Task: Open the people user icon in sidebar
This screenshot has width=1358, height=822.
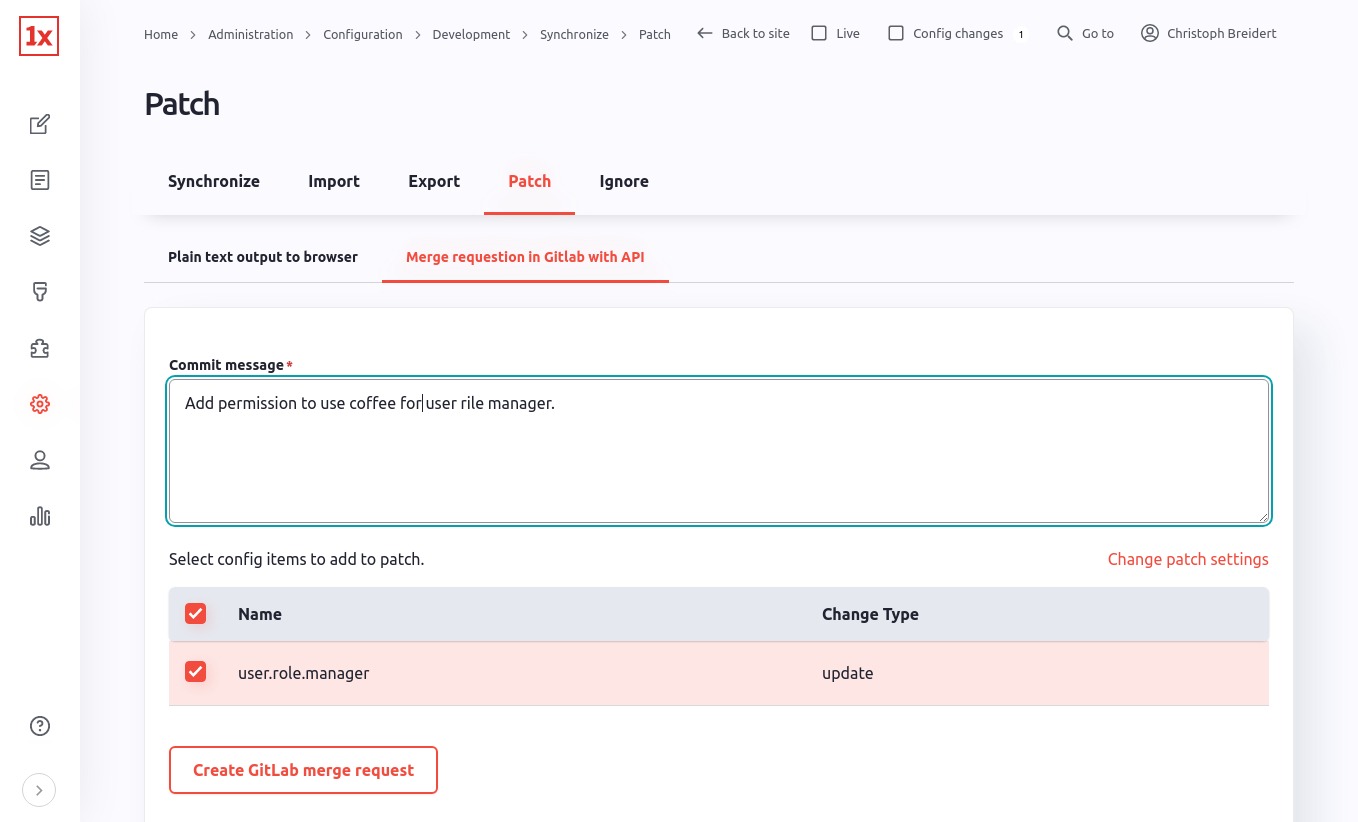Action: [40, 461]
